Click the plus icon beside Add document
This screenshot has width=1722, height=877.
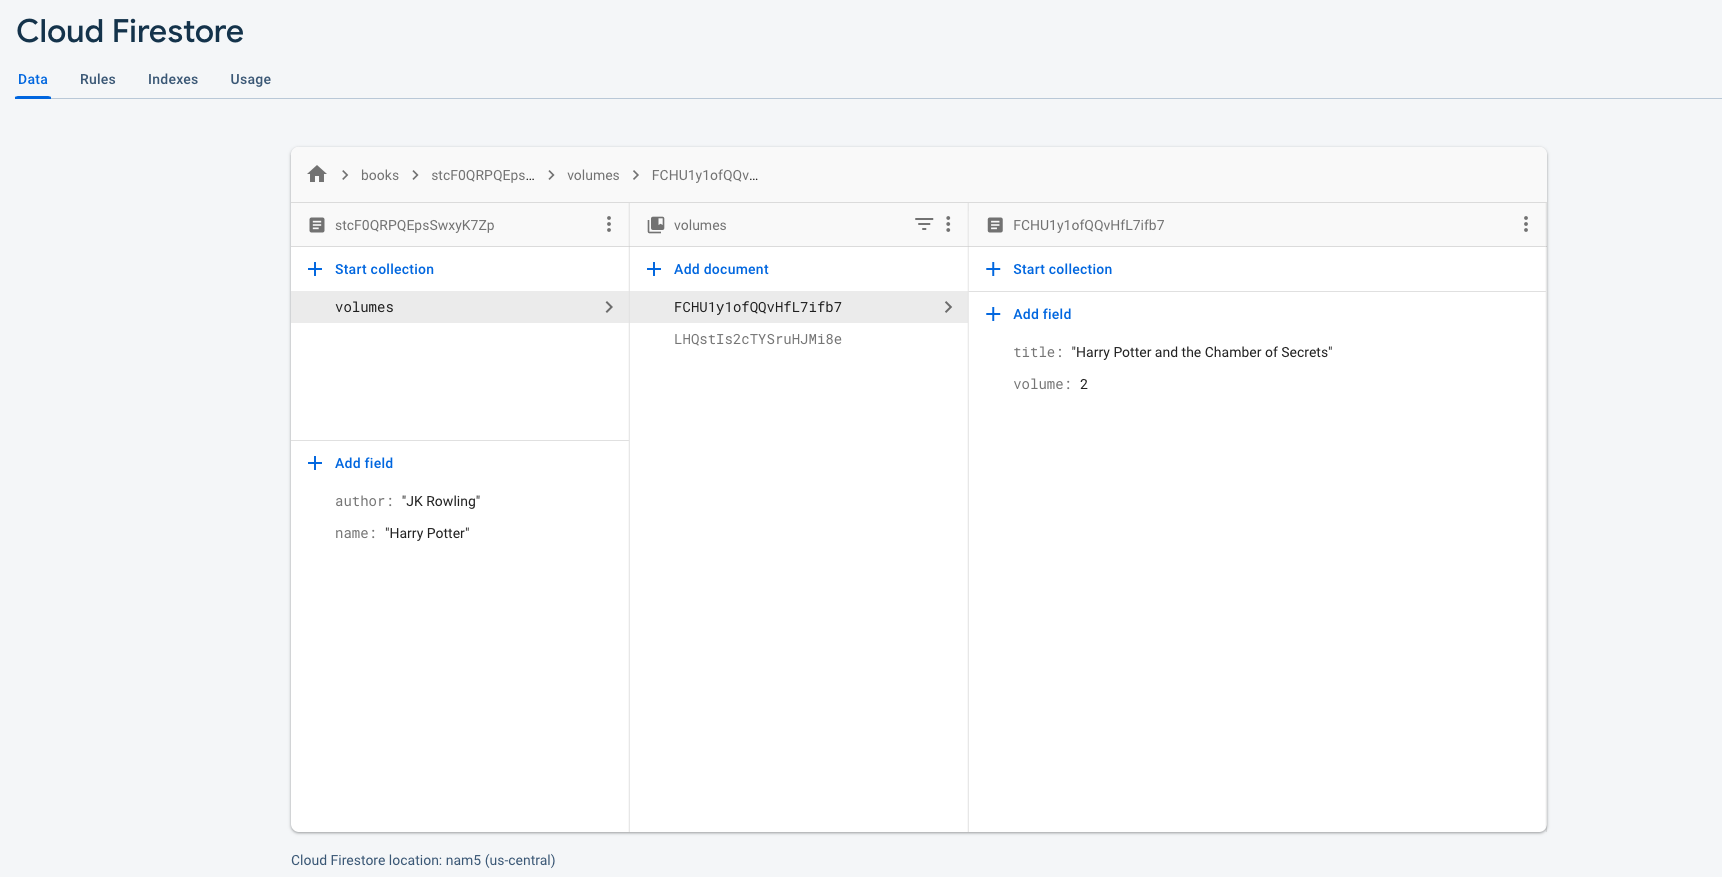(654, 269)
